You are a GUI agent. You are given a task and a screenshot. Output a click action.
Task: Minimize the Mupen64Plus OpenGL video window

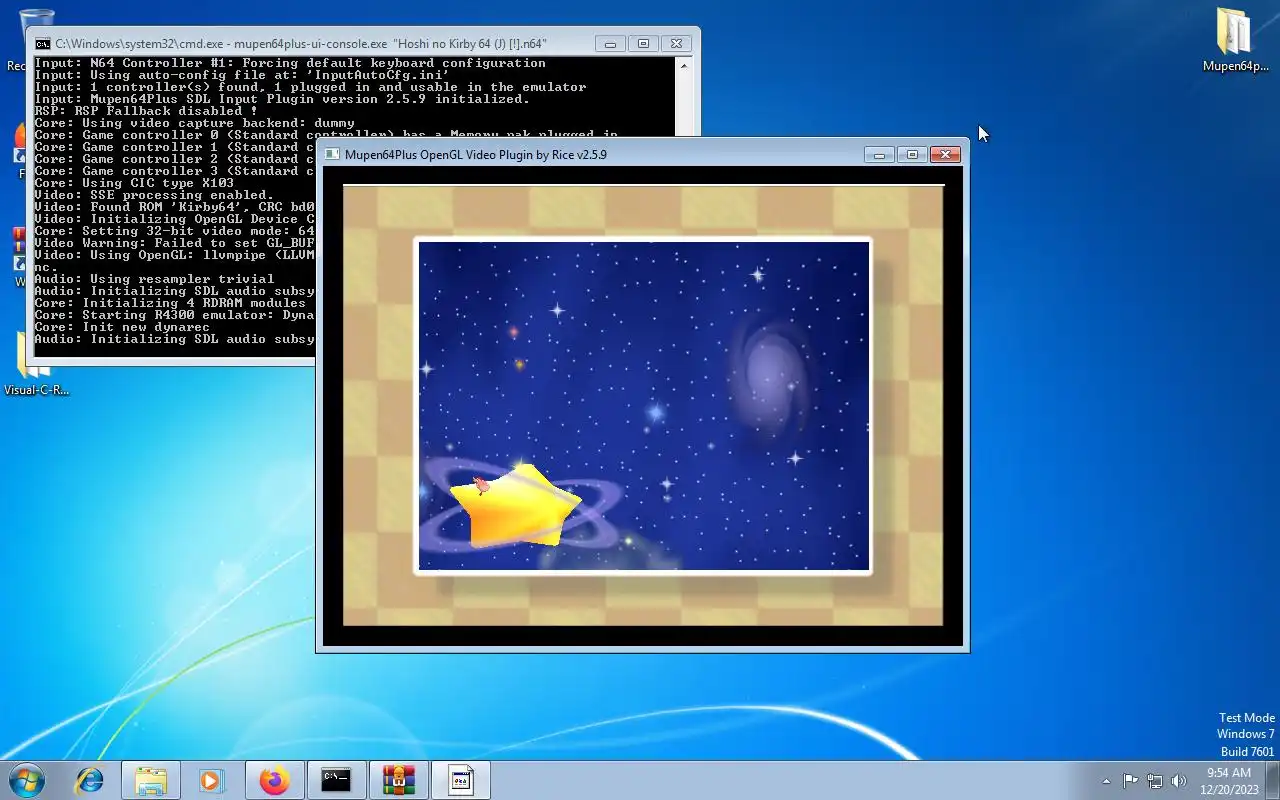point(879,155)
